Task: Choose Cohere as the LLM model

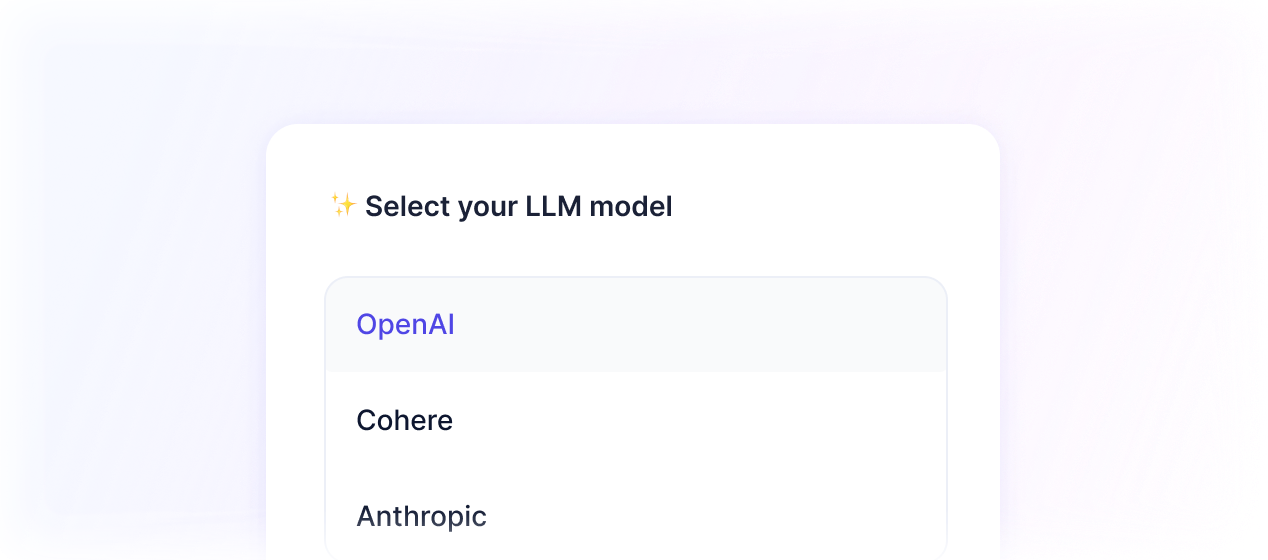Action: 636,420
